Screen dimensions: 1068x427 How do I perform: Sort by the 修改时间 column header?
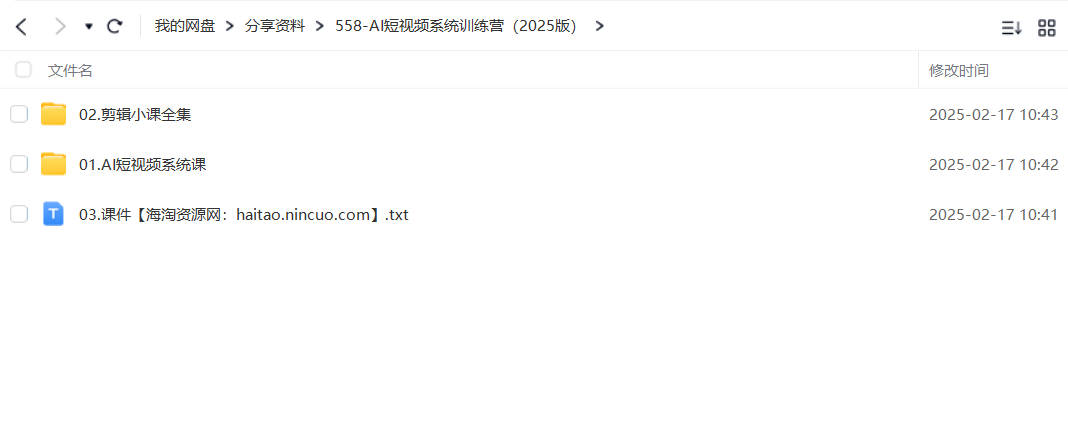[x=959, y=70]
